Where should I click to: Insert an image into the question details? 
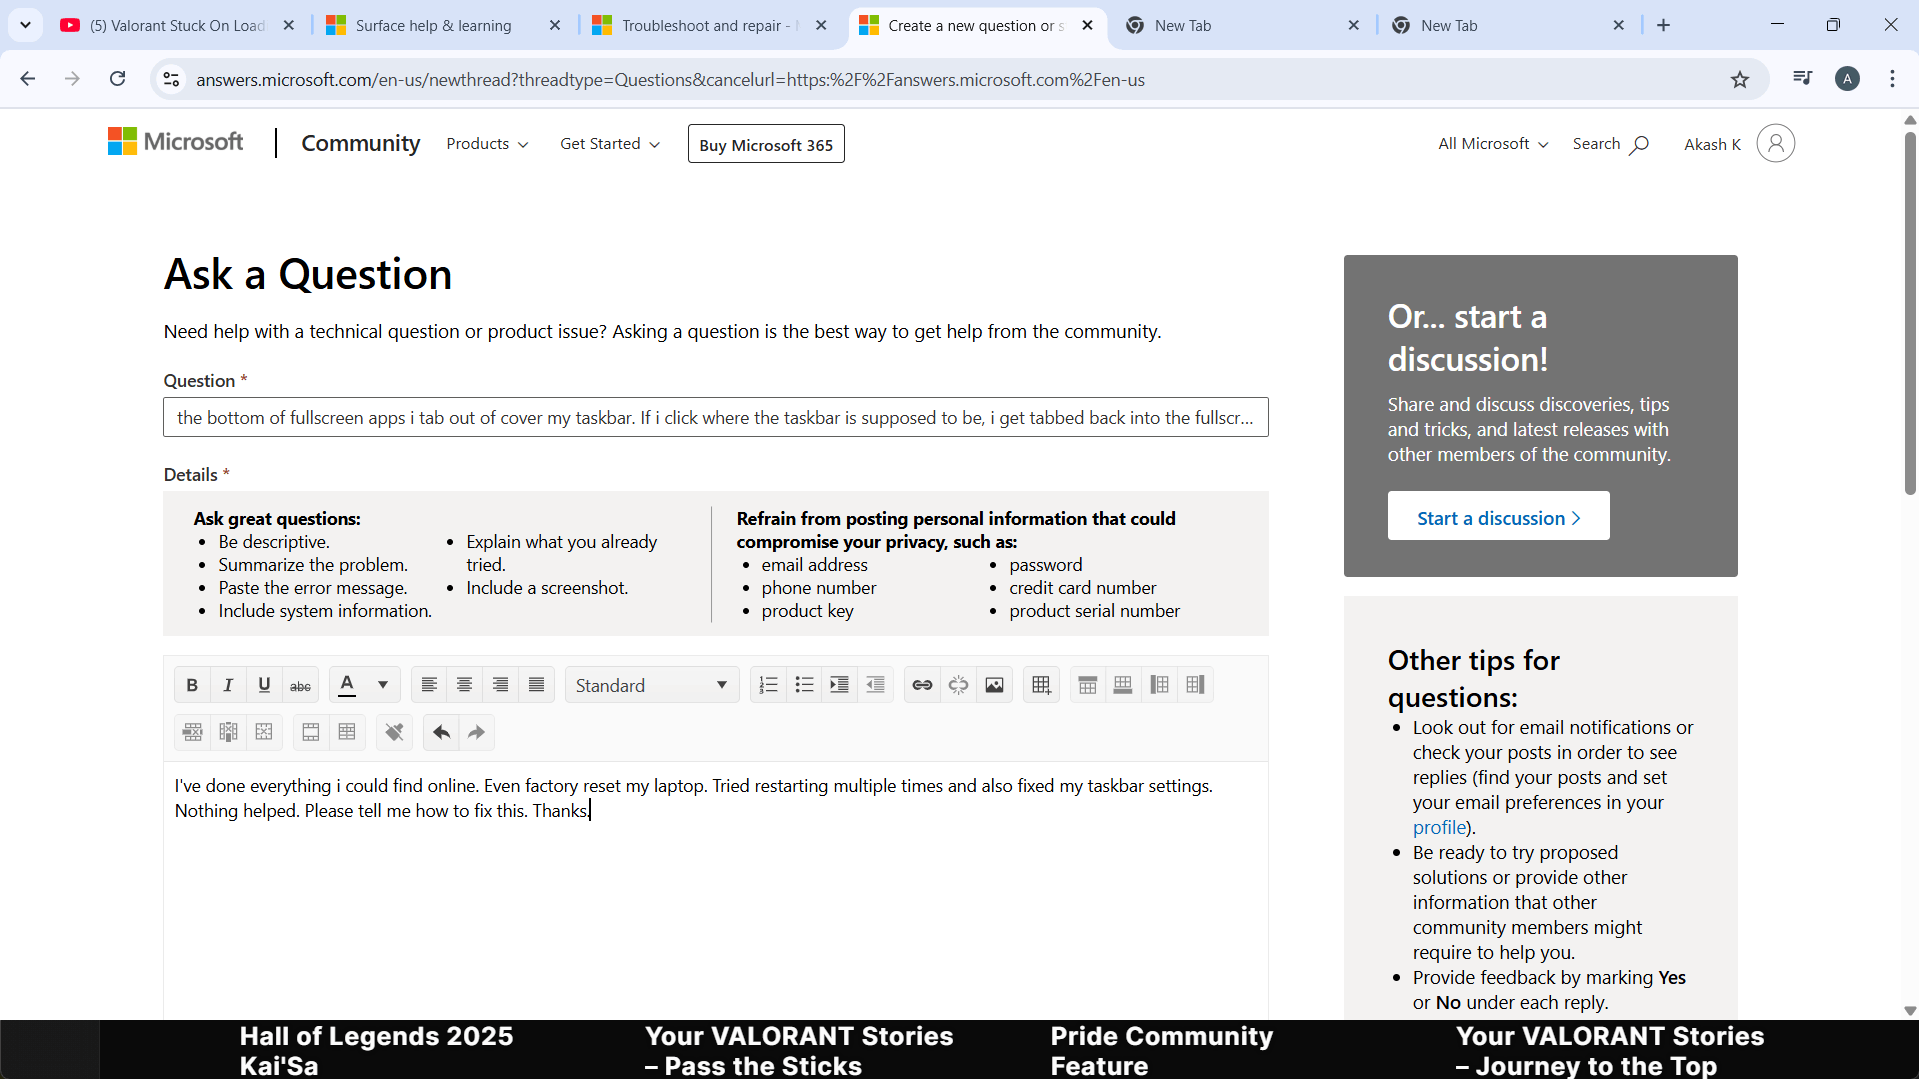pos(994,684)
